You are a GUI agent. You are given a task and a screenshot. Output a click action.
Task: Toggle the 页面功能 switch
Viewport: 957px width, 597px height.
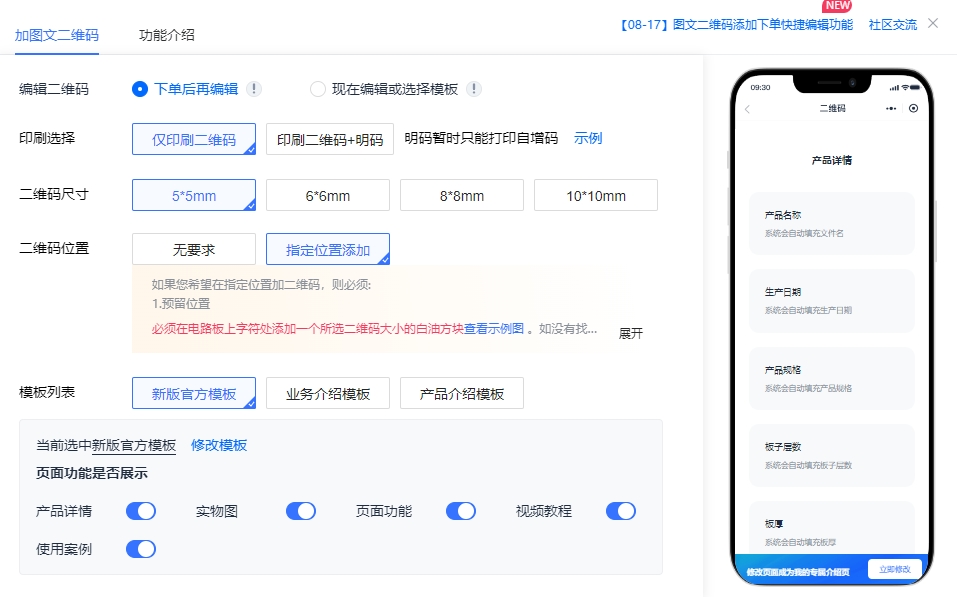tap(461, 511)
